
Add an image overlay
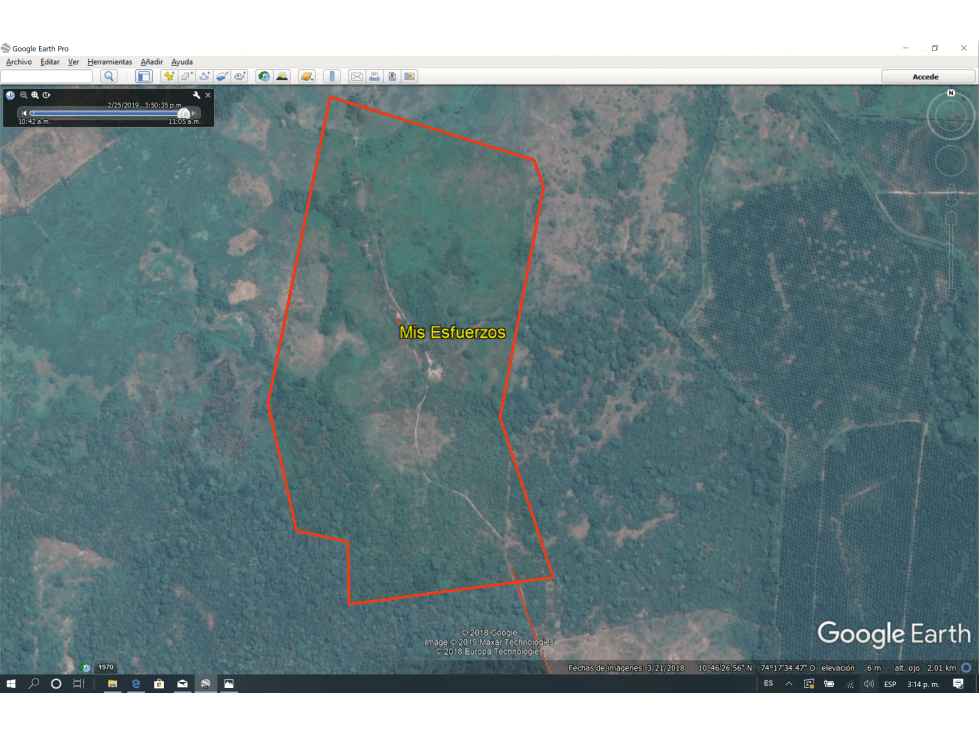[222, 76]
